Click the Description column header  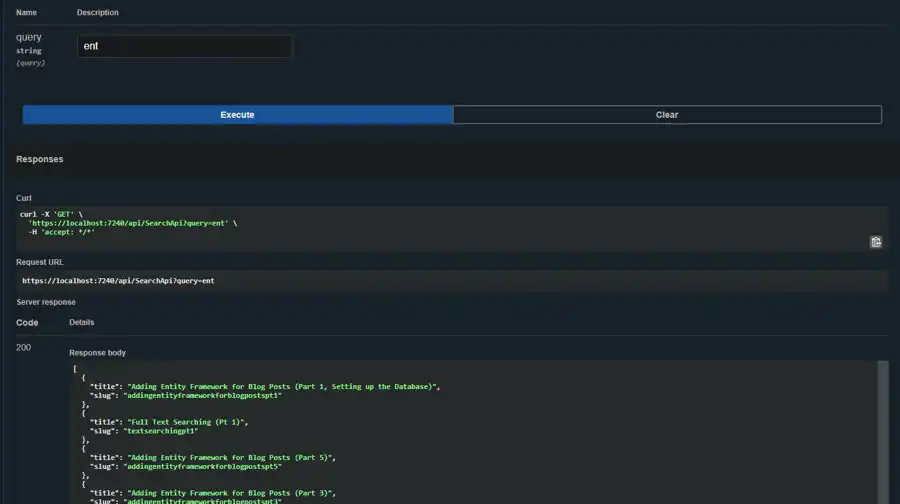pyautogui.click(x=97, y=13)
